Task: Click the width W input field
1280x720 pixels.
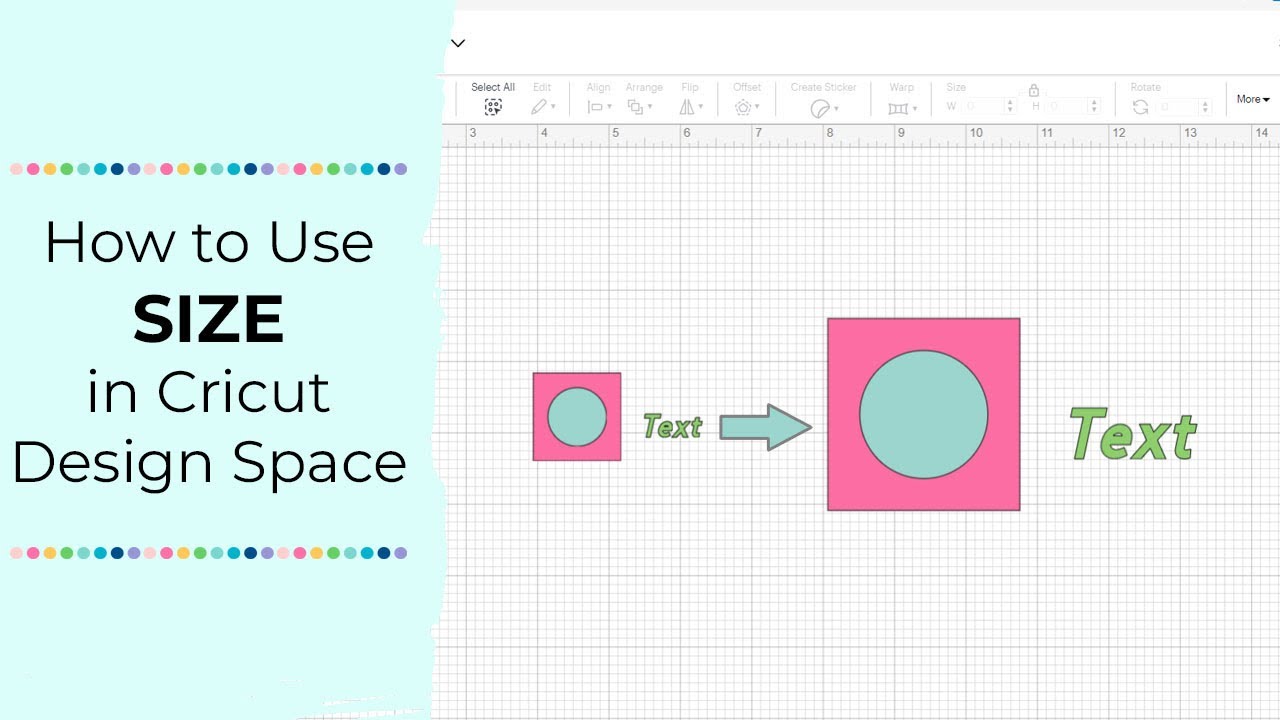Action: [x=982, y=106]
